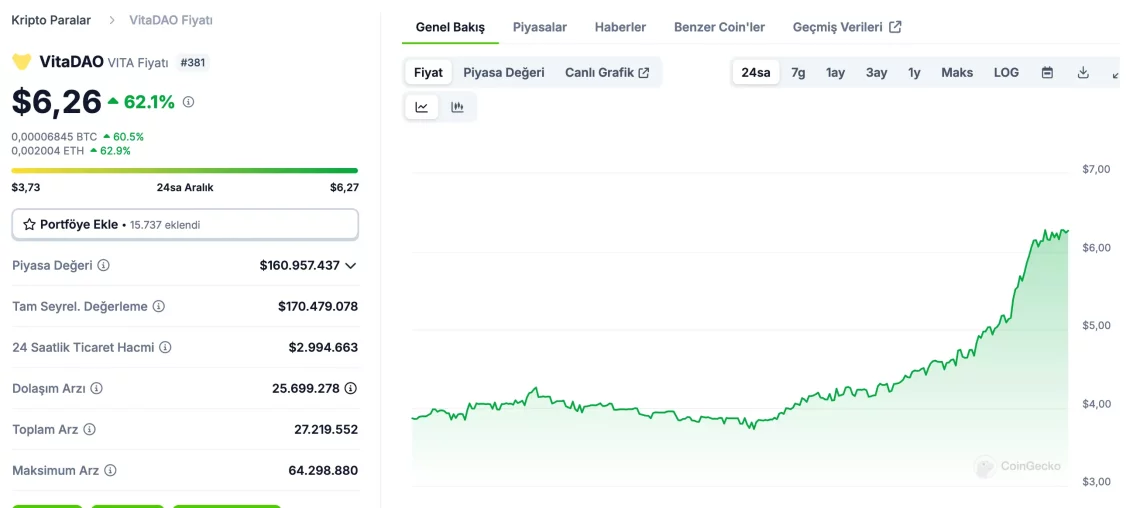
Task: Set chart range to 1y
Action: click(914, 72)
